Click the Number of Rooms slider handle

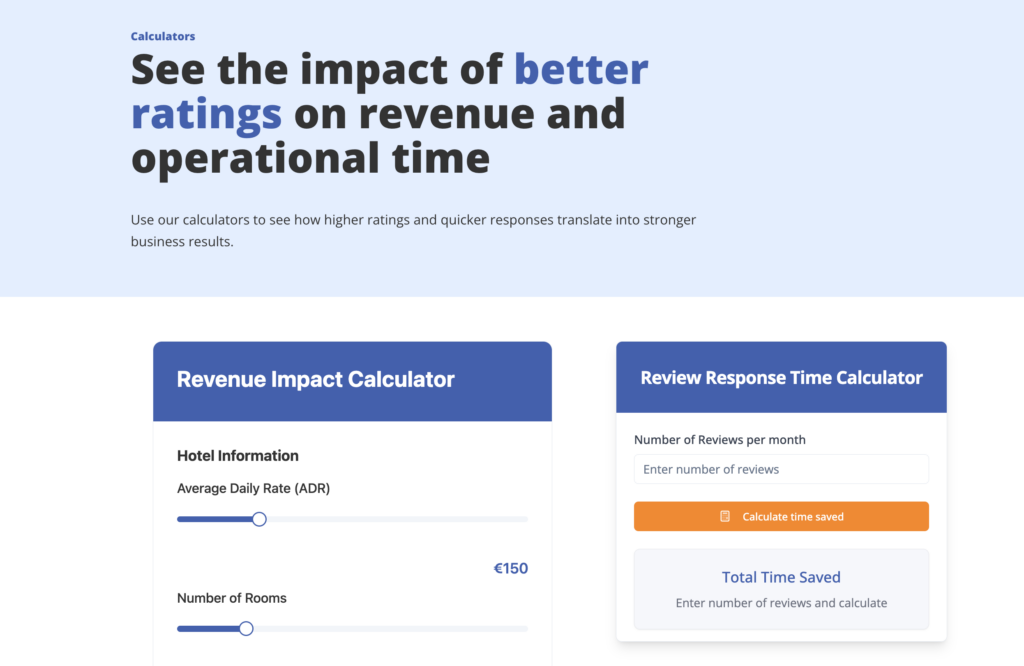click(246, 629)
